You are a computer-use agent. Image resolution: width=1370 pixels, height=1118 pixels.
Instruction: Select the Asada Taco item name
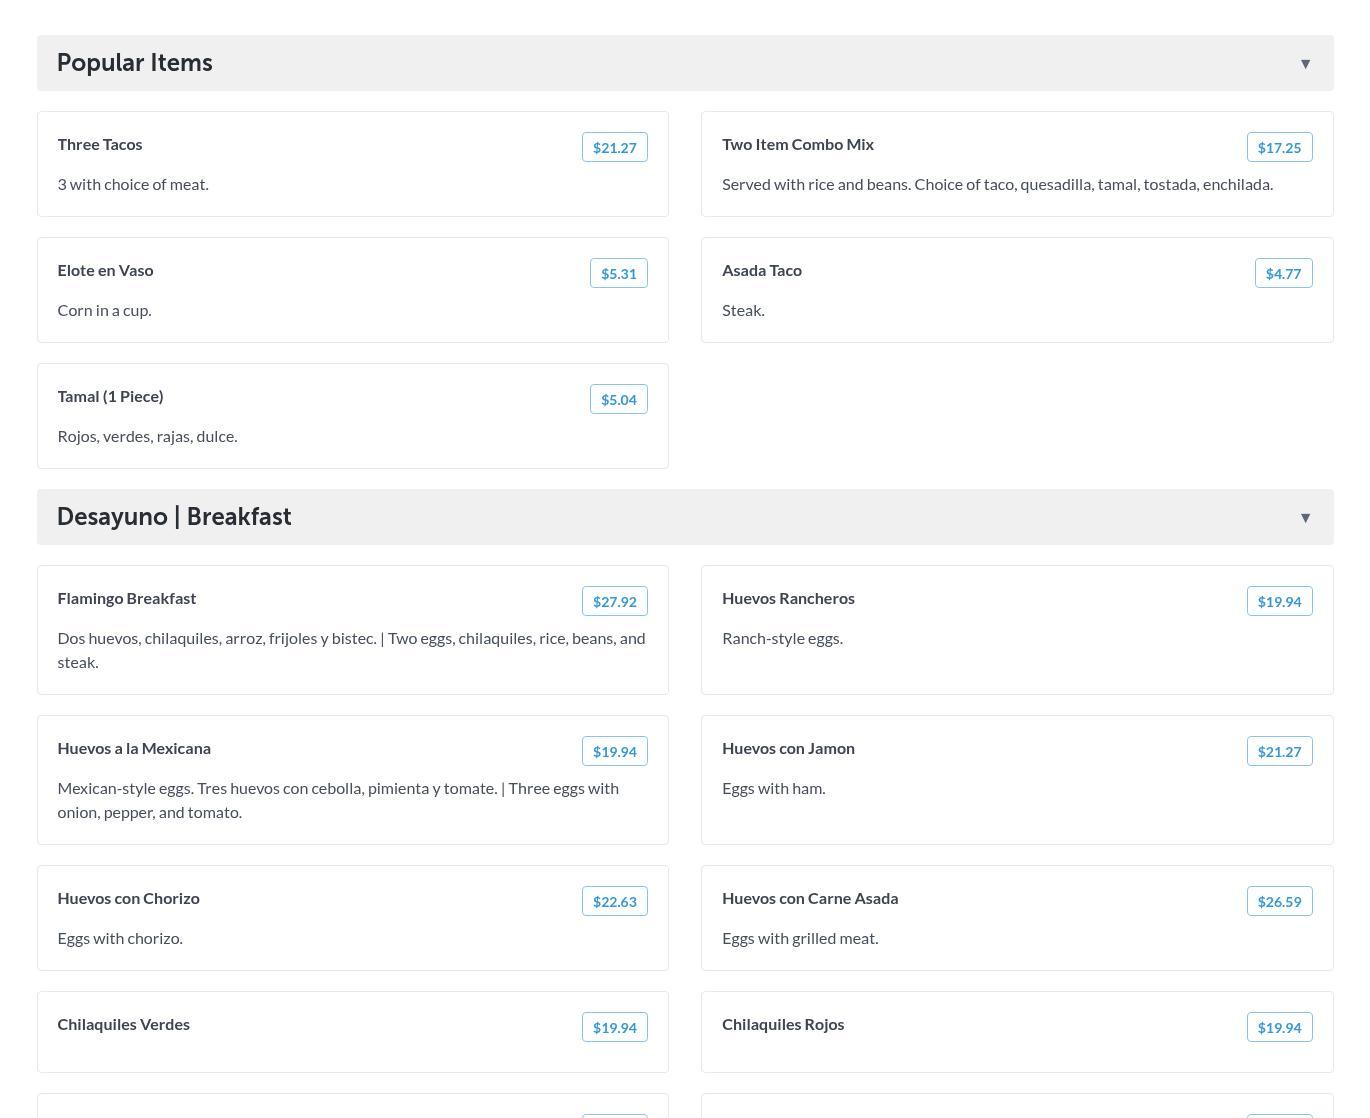tap(762, 271)
